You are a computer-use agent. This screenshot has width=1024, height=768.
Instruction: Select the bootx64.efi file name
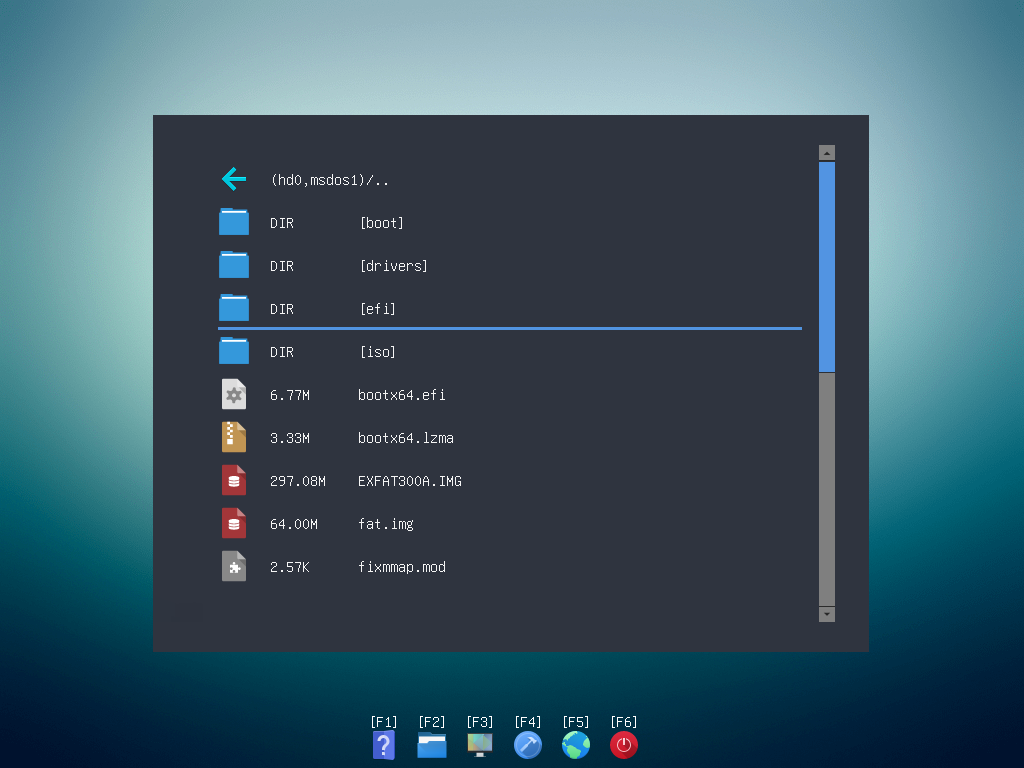click(x=402, y=395)
